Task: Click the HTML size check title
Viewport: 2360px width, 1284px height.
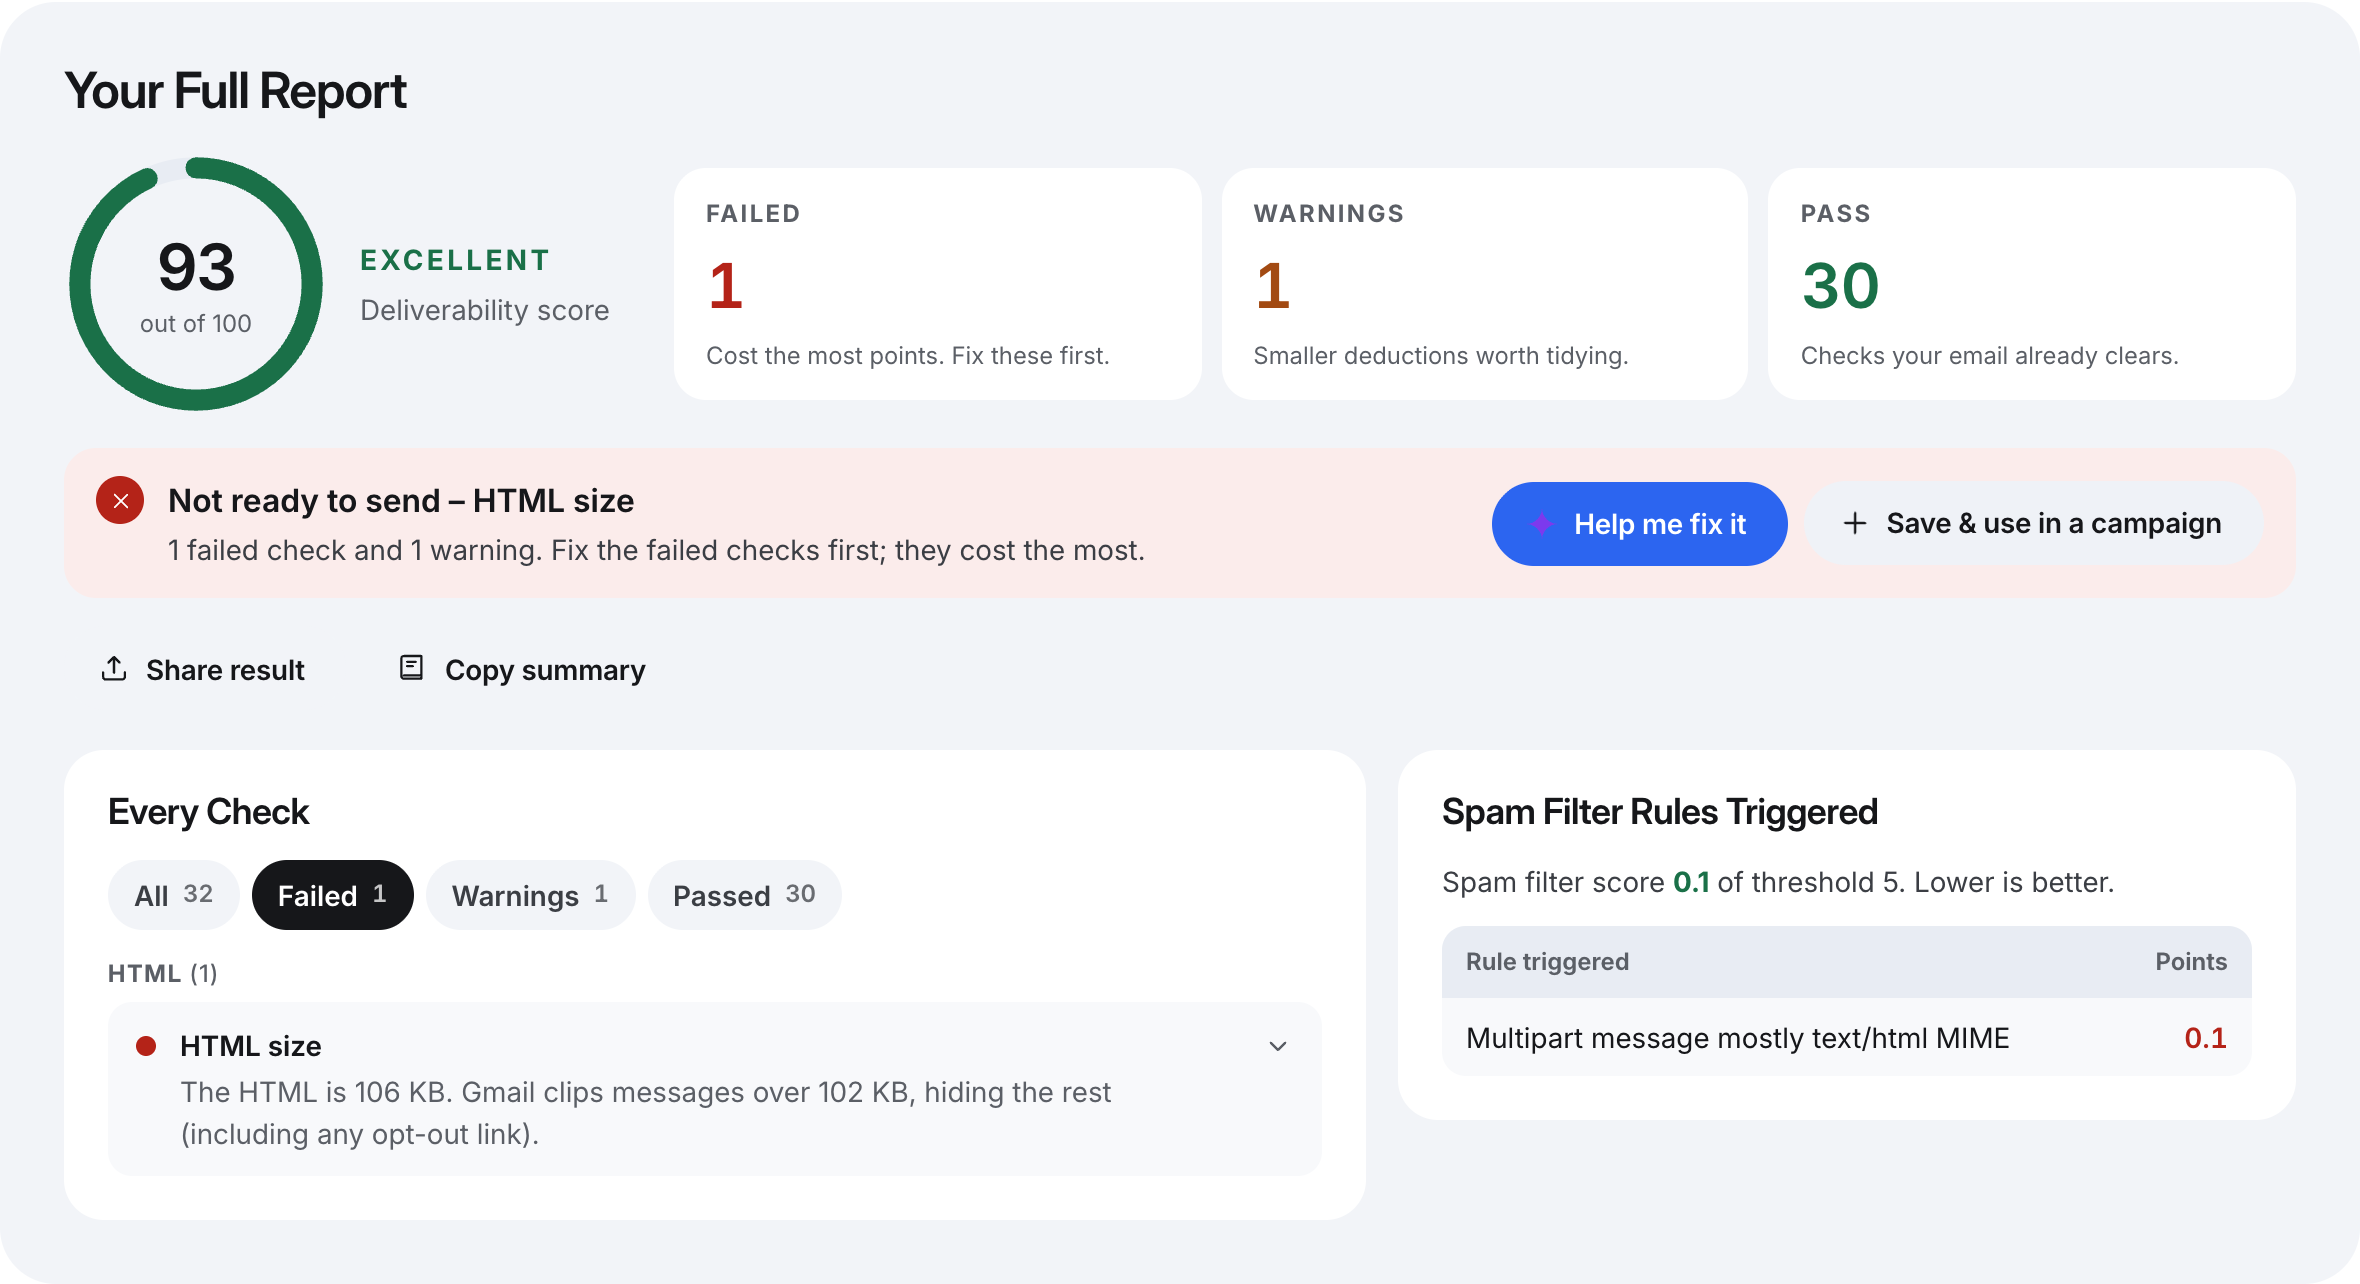Action: [251, 1046]
